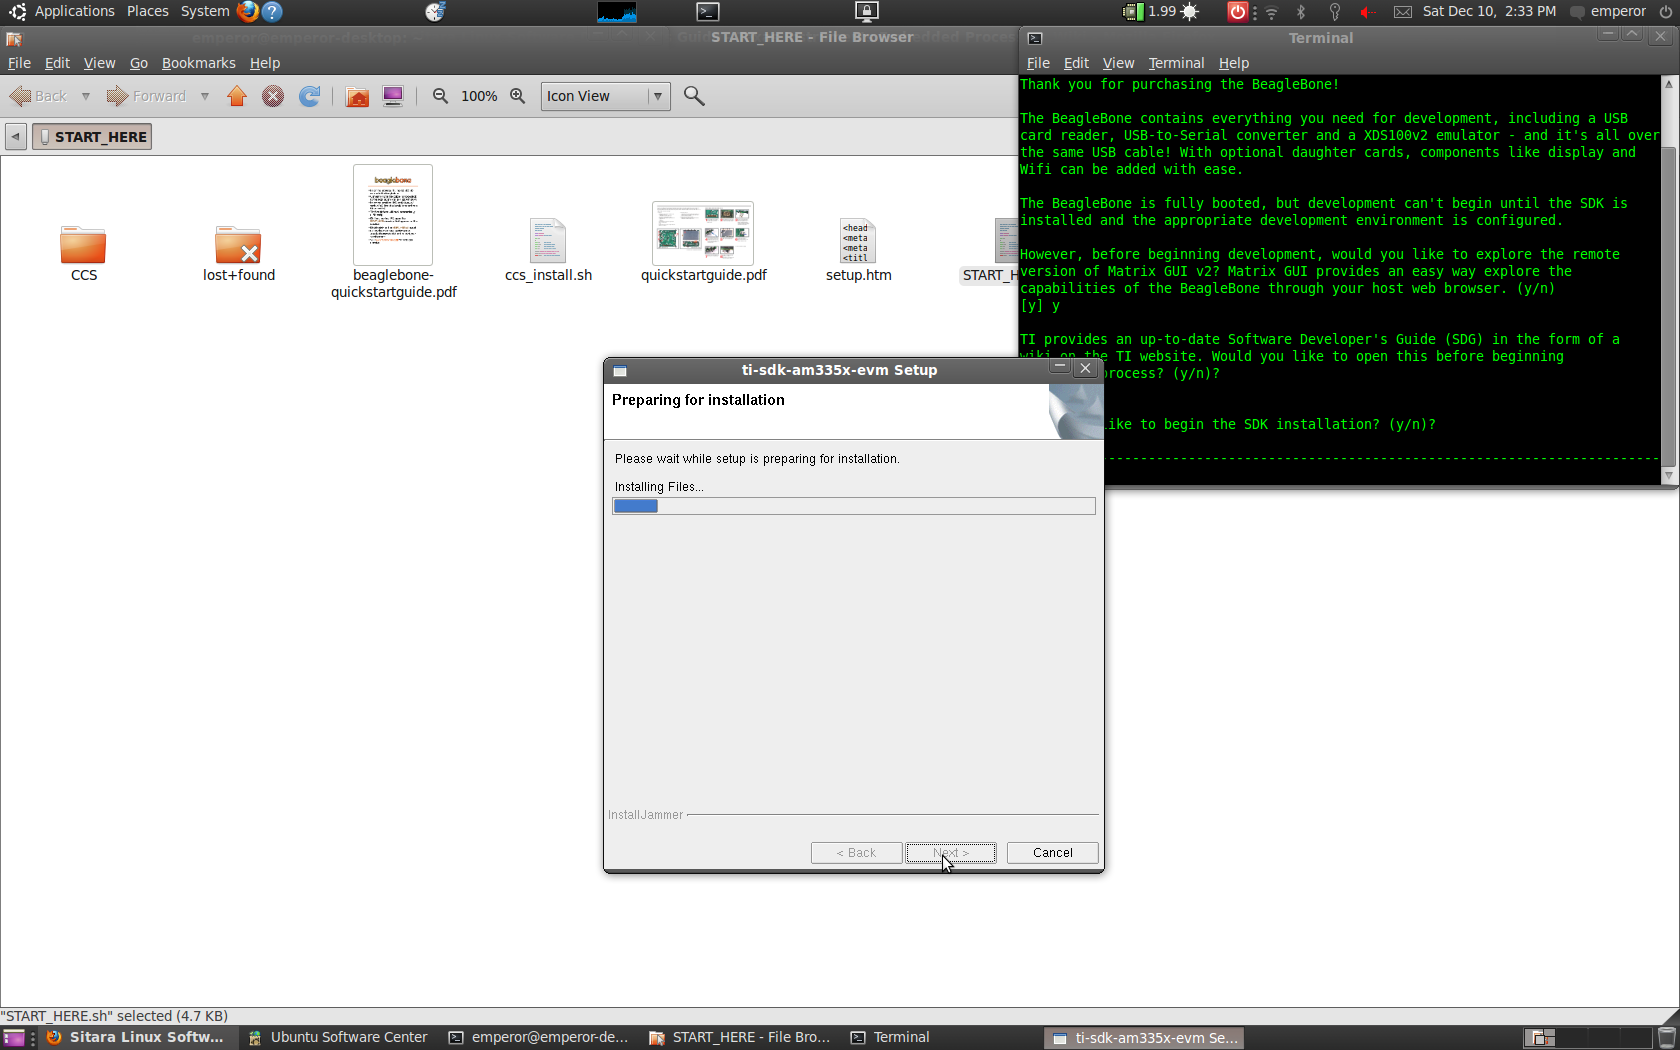The image size is (1680, 1050).
Task: Expand Back history dropdown arrow
Action: tap(86, 96)
